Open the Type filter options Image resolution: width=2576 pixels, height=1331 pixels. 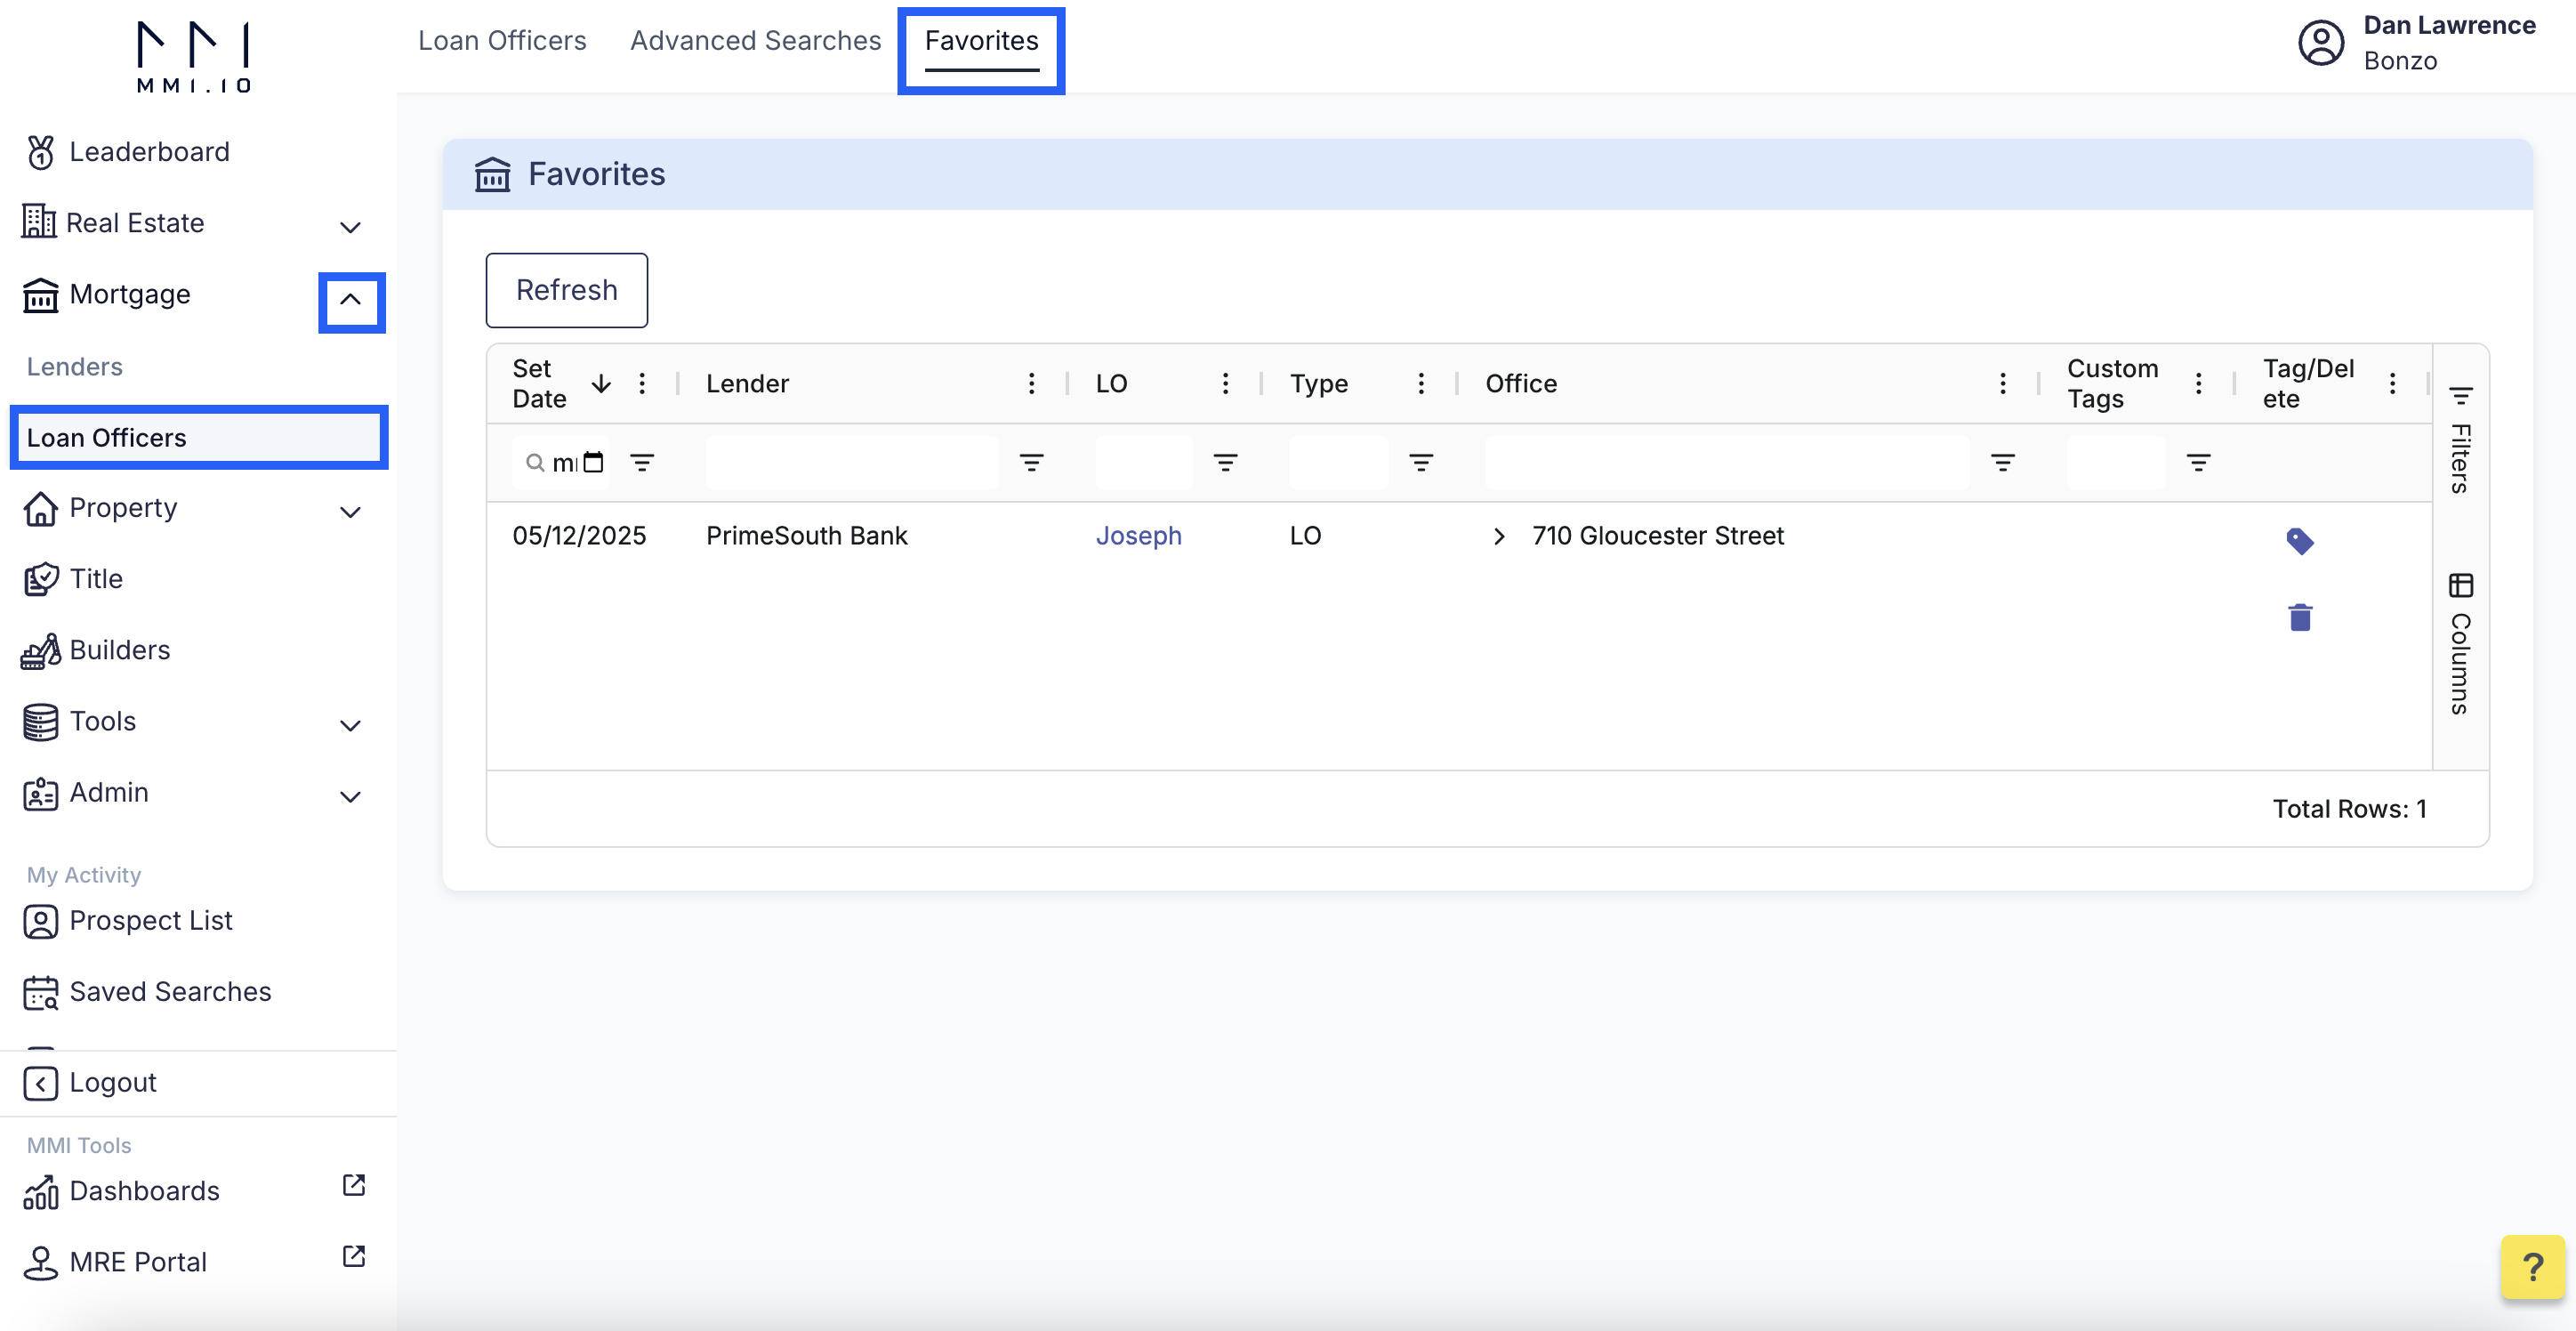click(1420, 462)
